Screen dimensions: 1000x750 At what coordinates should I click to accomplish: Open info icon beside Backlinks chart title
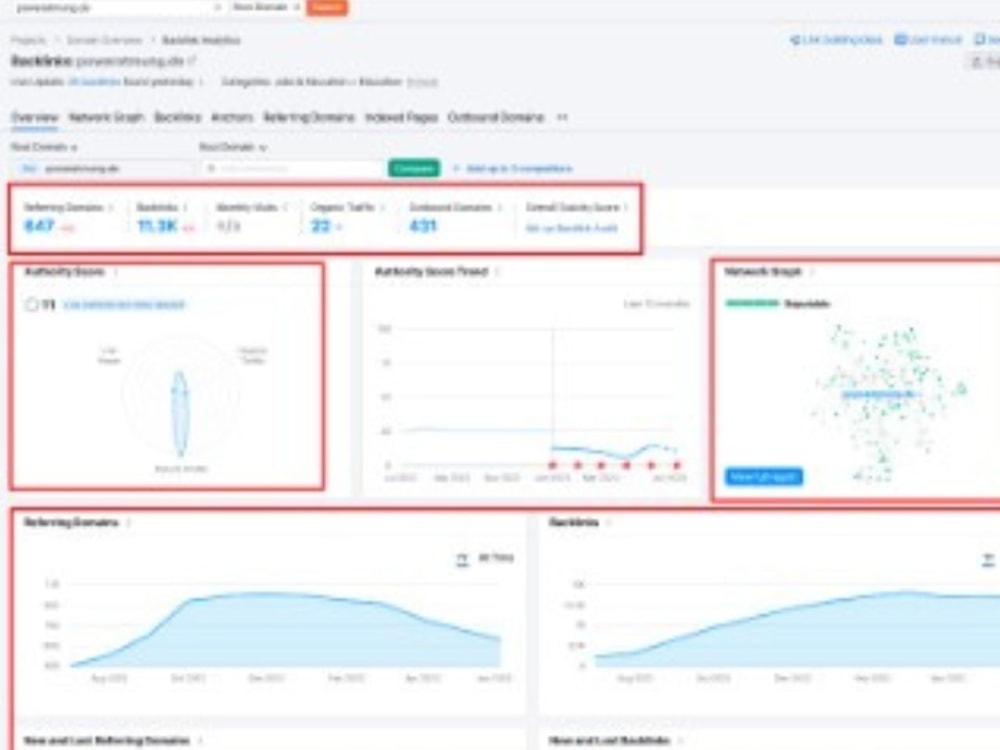(609, 523)
